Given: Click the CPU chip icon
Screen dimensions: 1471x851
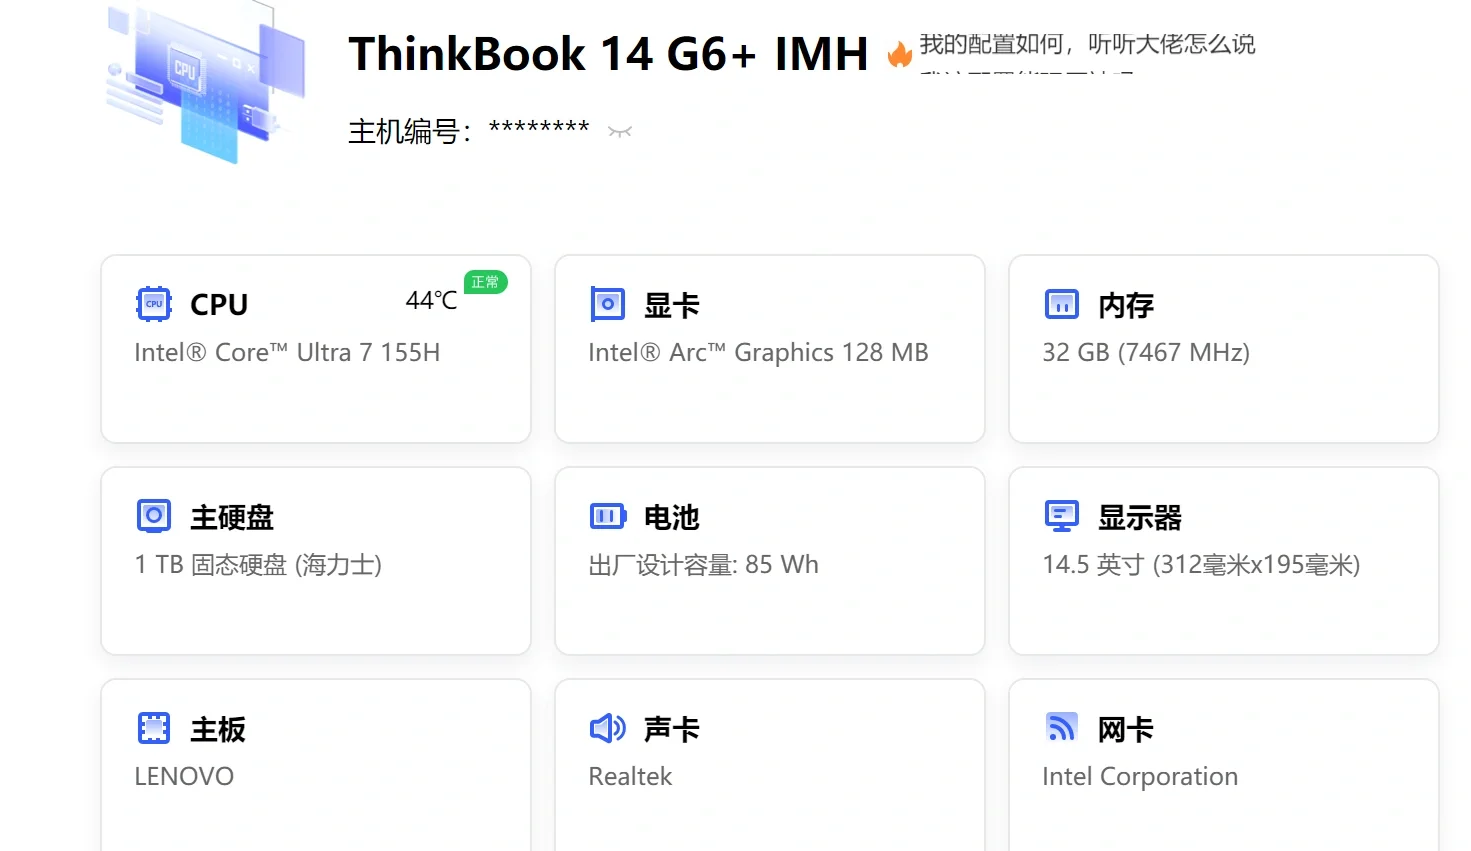Looking at the screenshot, I should (x=154, y=304).
